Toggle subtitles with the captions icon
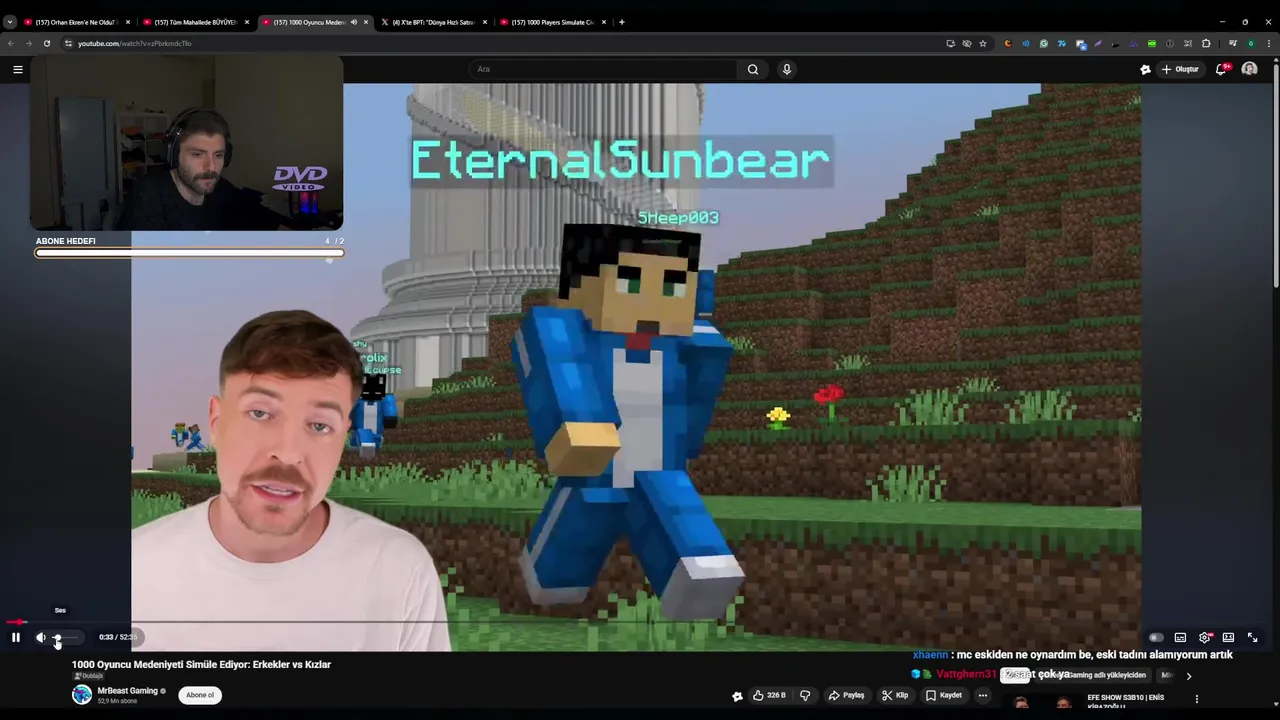The width and height of the screenshot is (1280, 720). [x=1180, y=637]
